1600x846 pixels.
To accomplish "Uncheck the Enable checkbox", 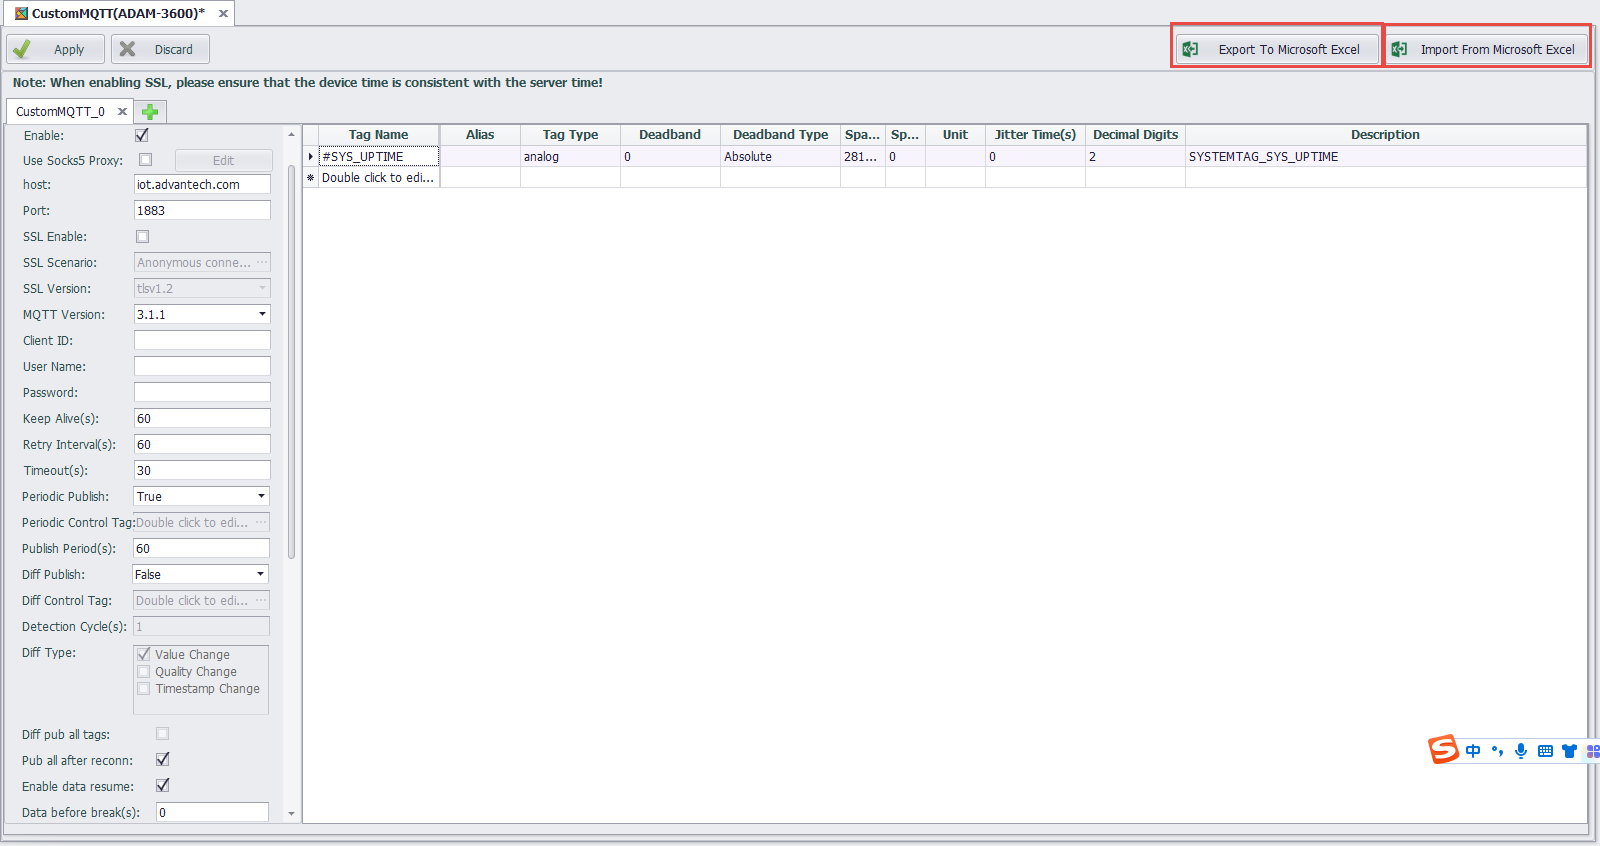I will pyautogui.click(x=142, y=135).
